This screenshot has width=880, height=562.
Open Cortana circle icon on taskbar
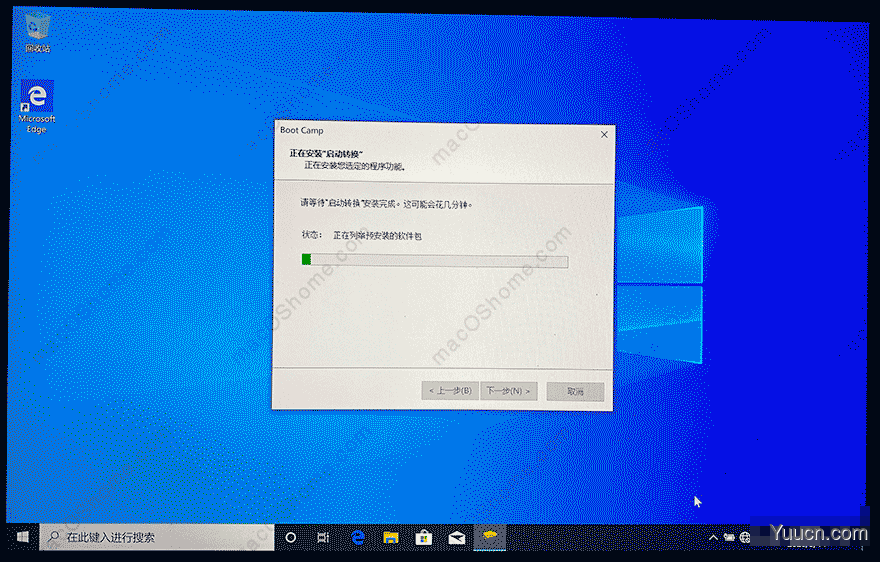(291, 537)
